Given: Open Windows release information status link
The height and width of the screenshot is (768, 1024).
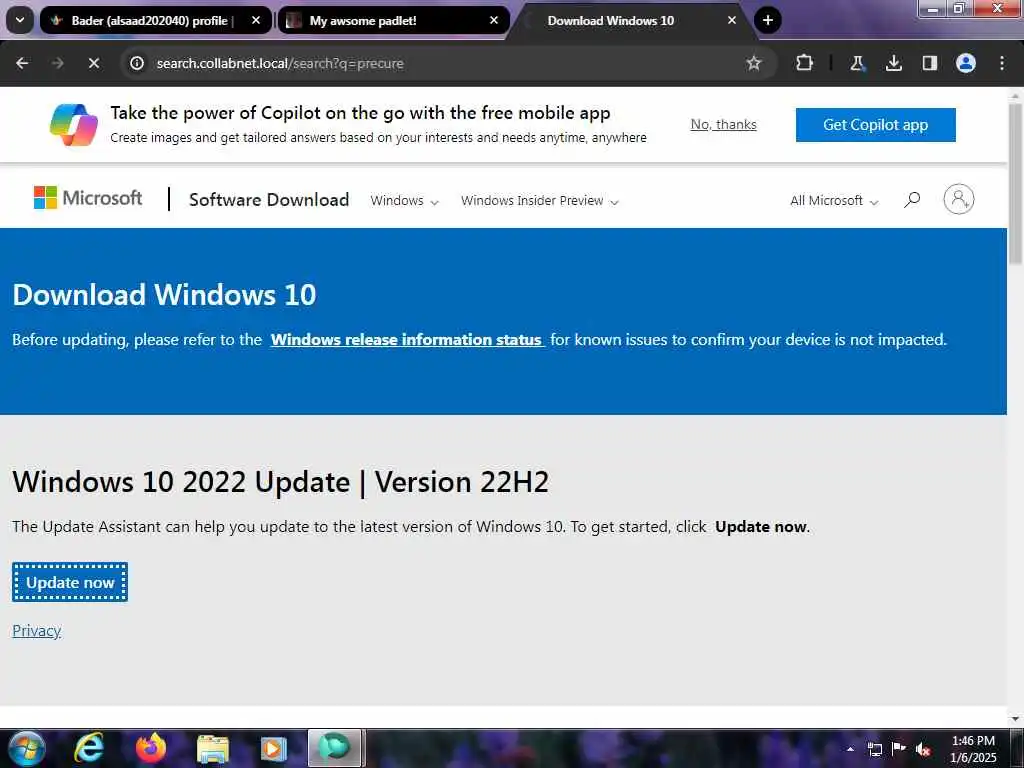Looking at the screenshot, I should [407, 340].
